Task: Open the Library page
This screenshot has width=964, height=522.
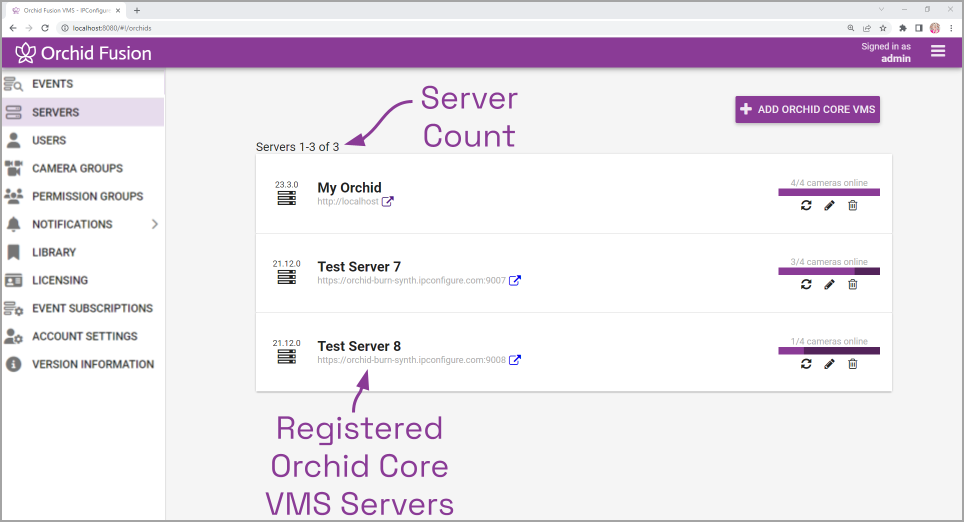Action: (x=83, y=252)
